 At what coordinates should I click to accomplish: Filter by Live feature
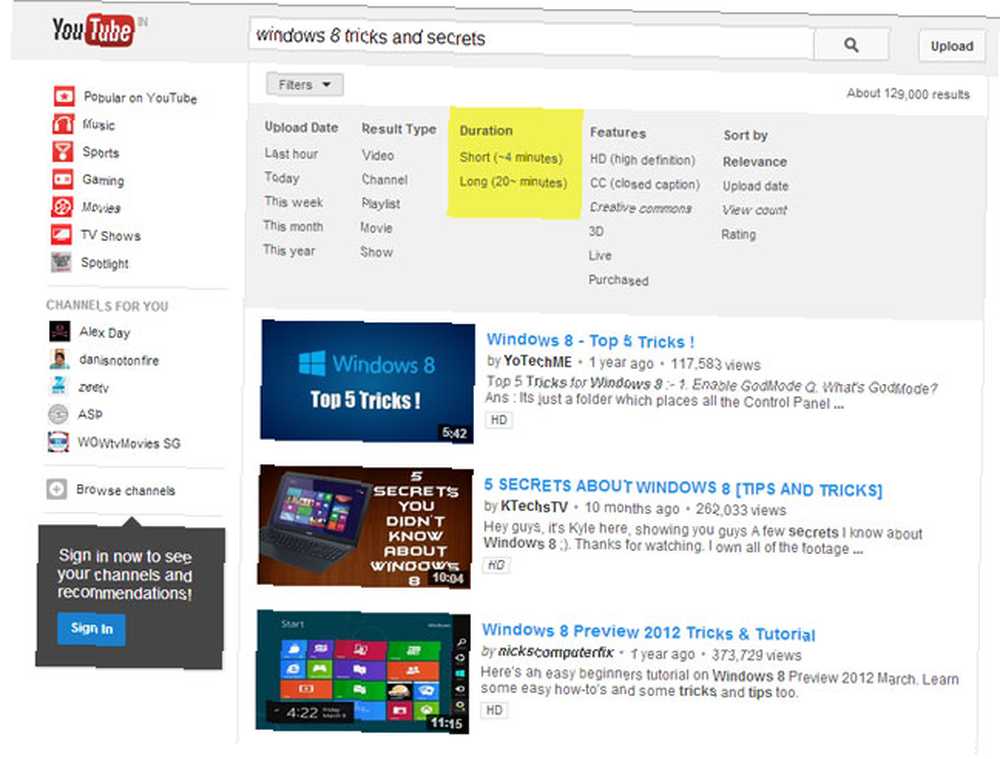click(x=599, y=255)
